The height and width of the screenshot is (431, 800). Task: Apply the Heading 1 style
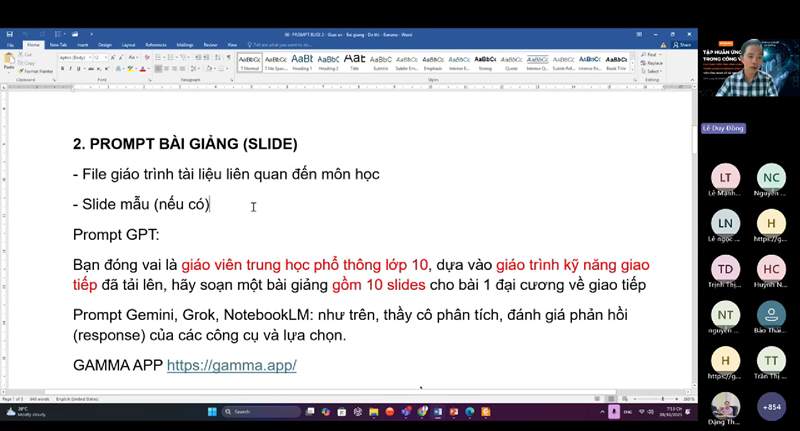click(302, 61)
